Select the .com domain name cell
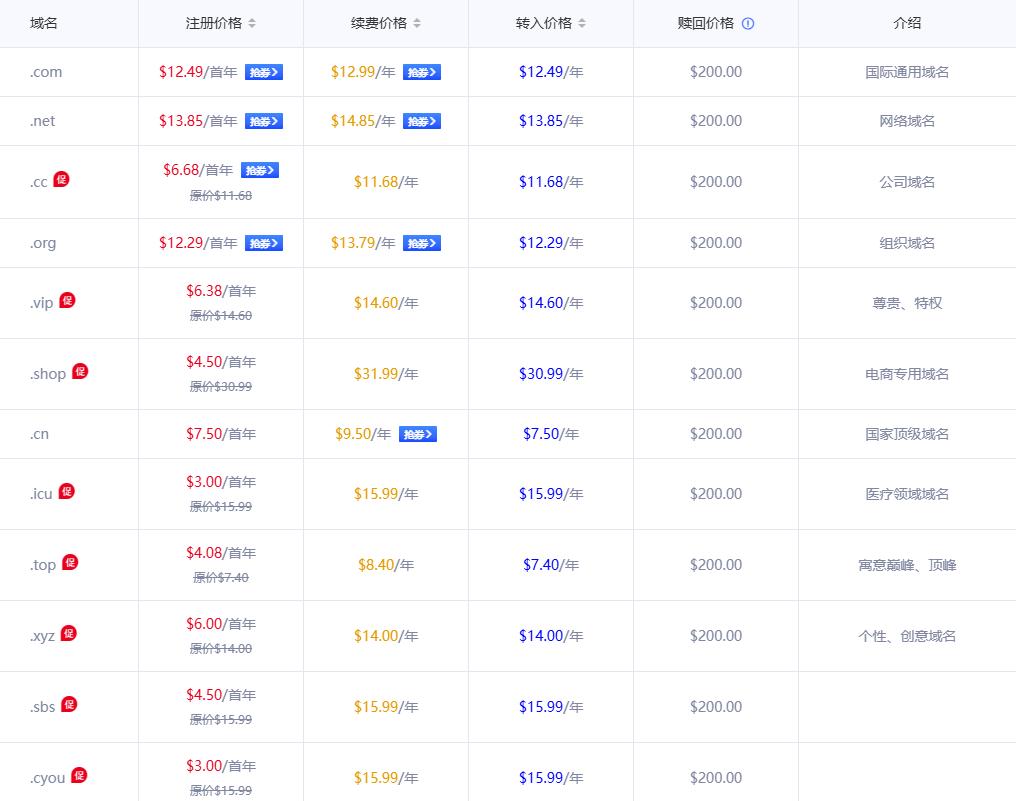1016x801 pixels. (x=46, y=72)
